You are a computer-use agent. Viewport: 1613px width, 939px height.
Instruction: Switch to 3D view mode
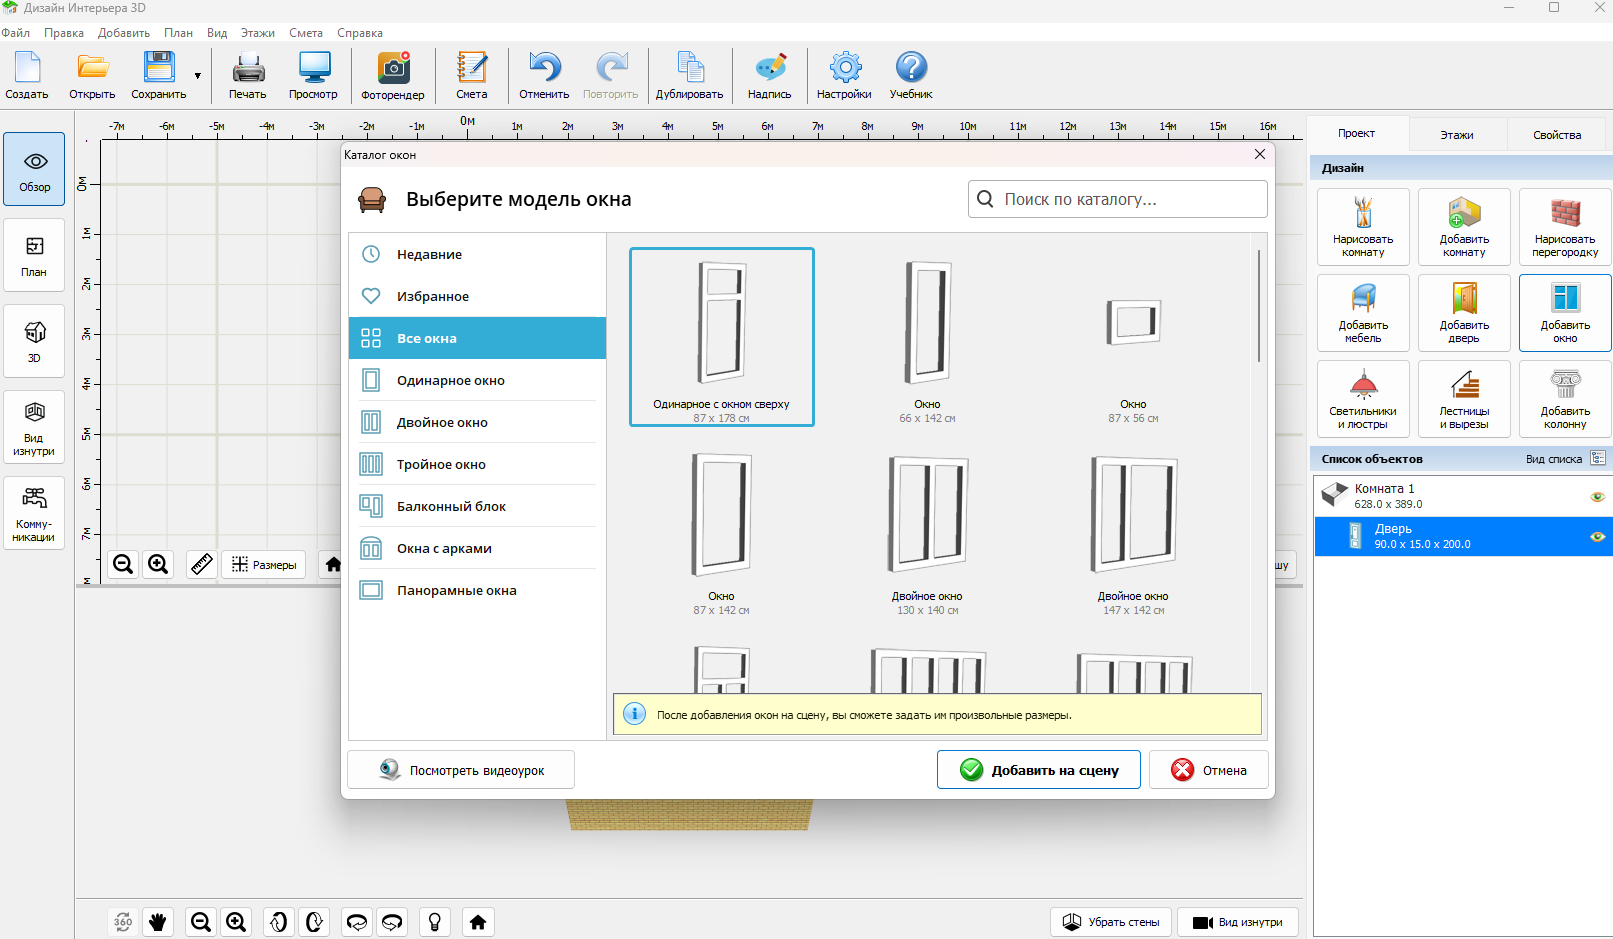pyautogui.click(x=34, y=341)
